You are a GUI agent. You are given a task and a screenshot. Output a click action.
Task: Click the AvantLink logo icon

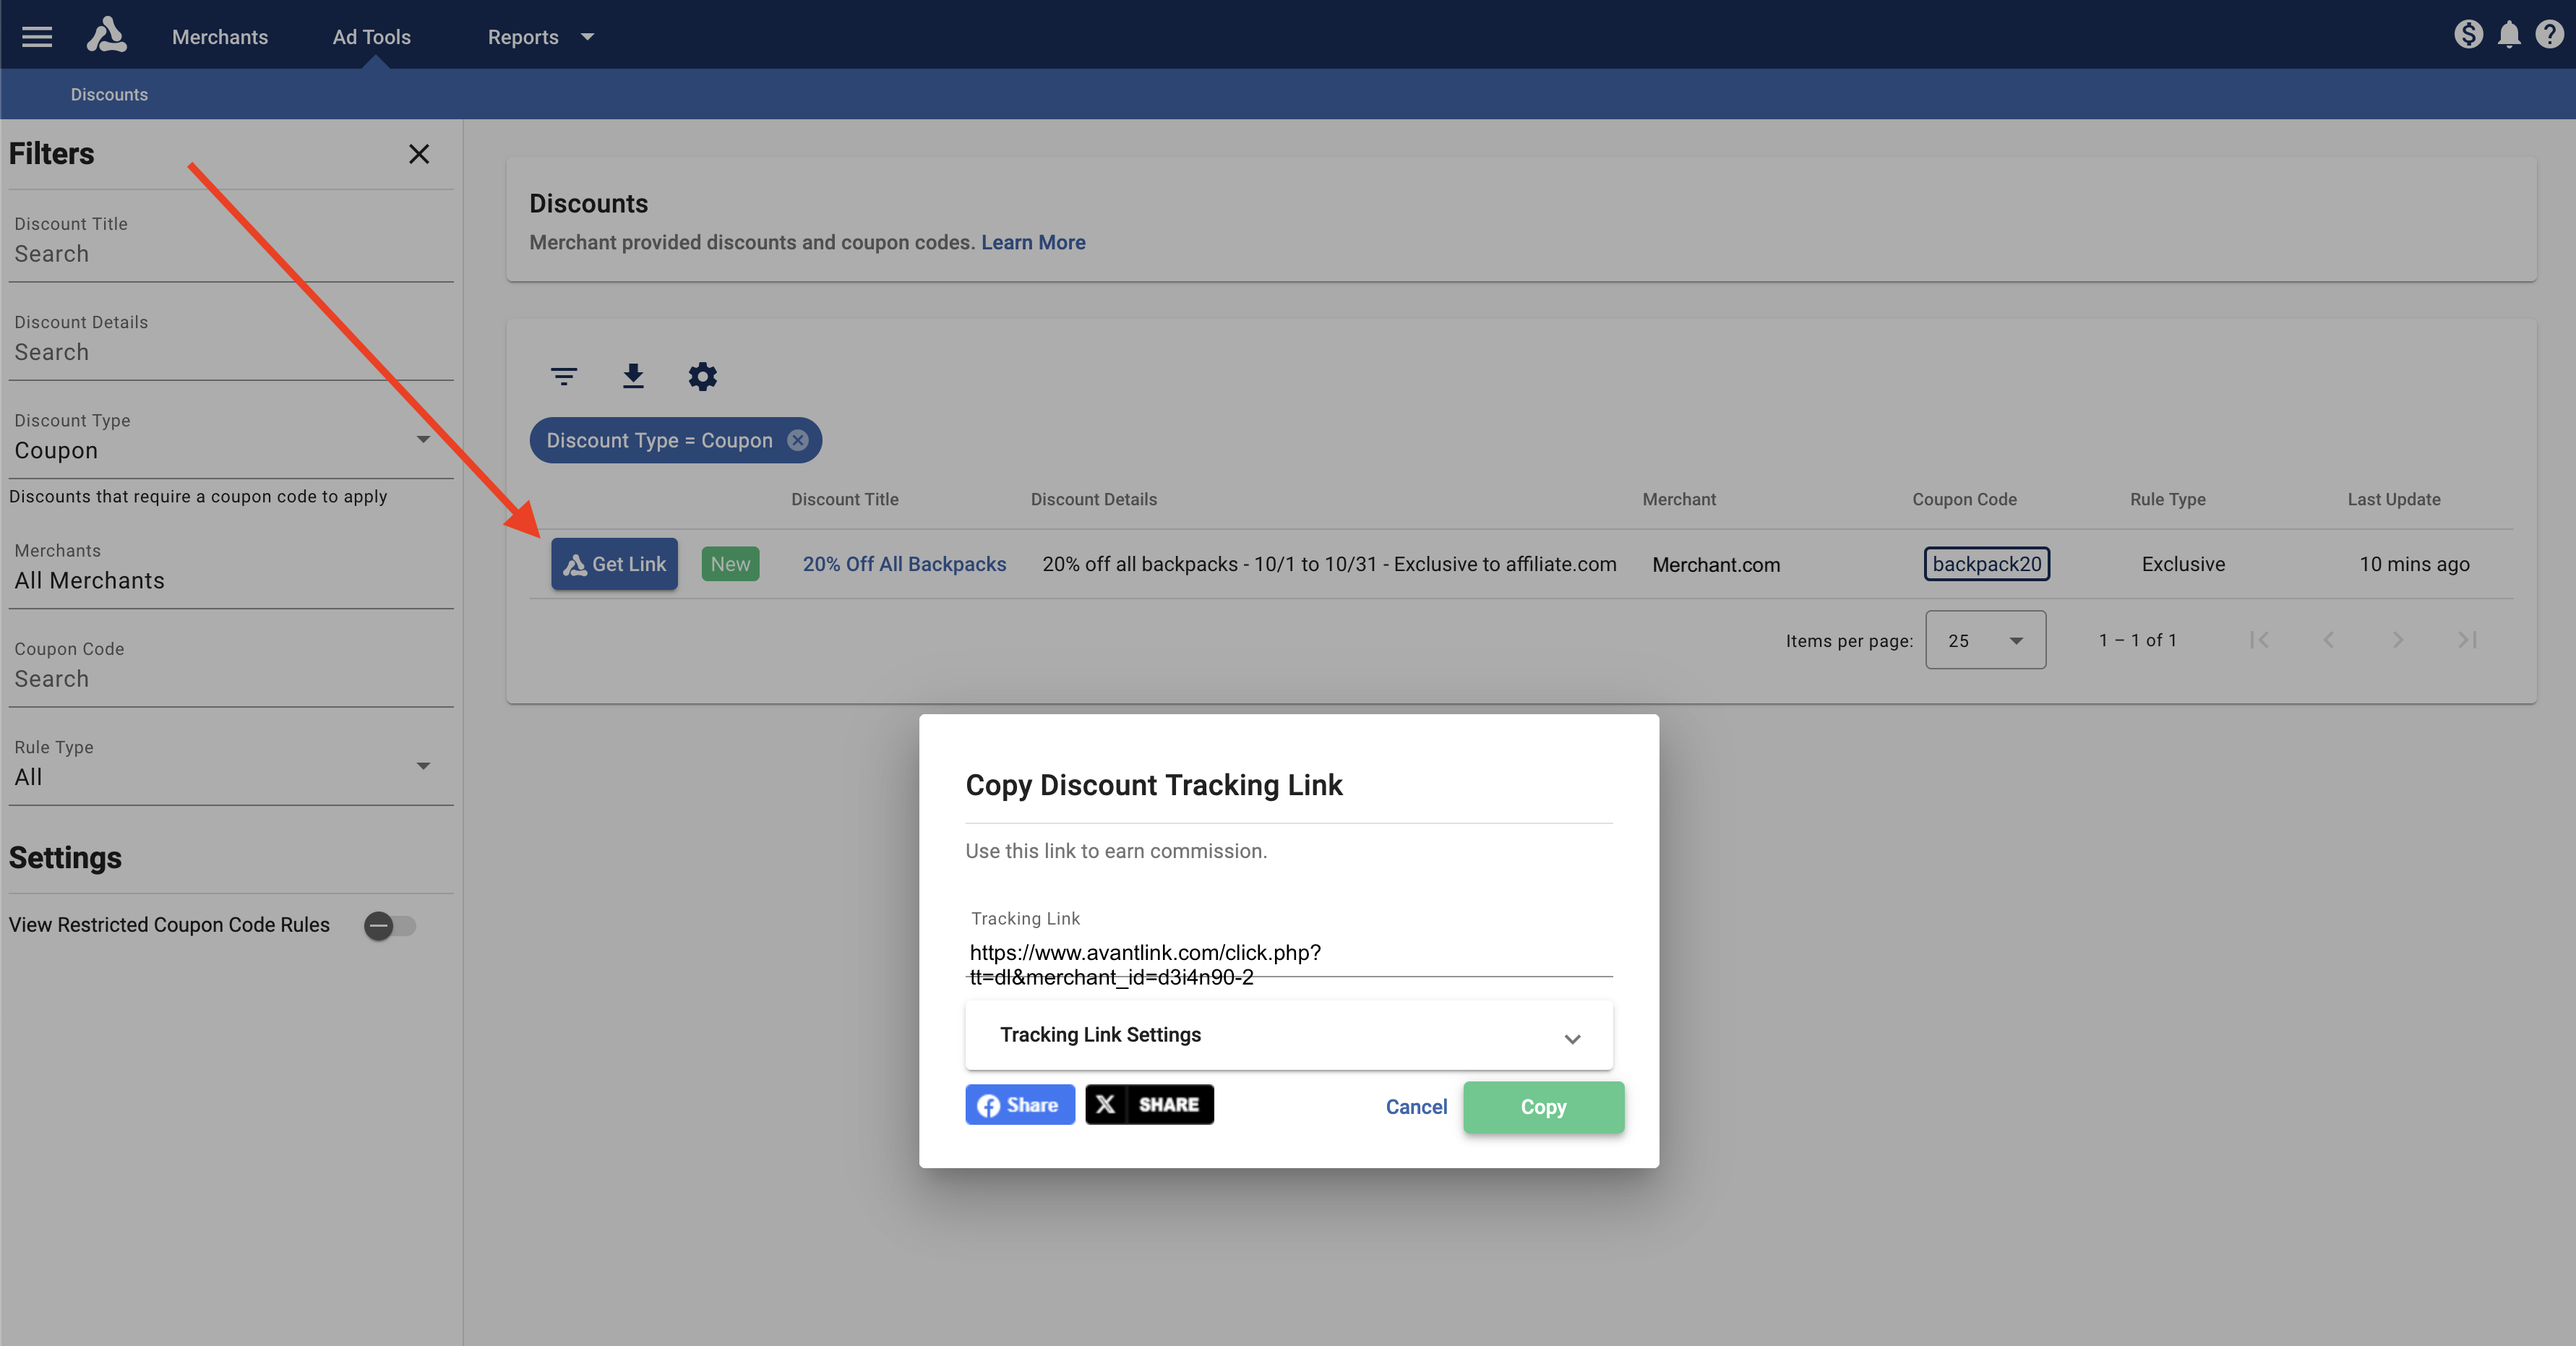[106, 35]
